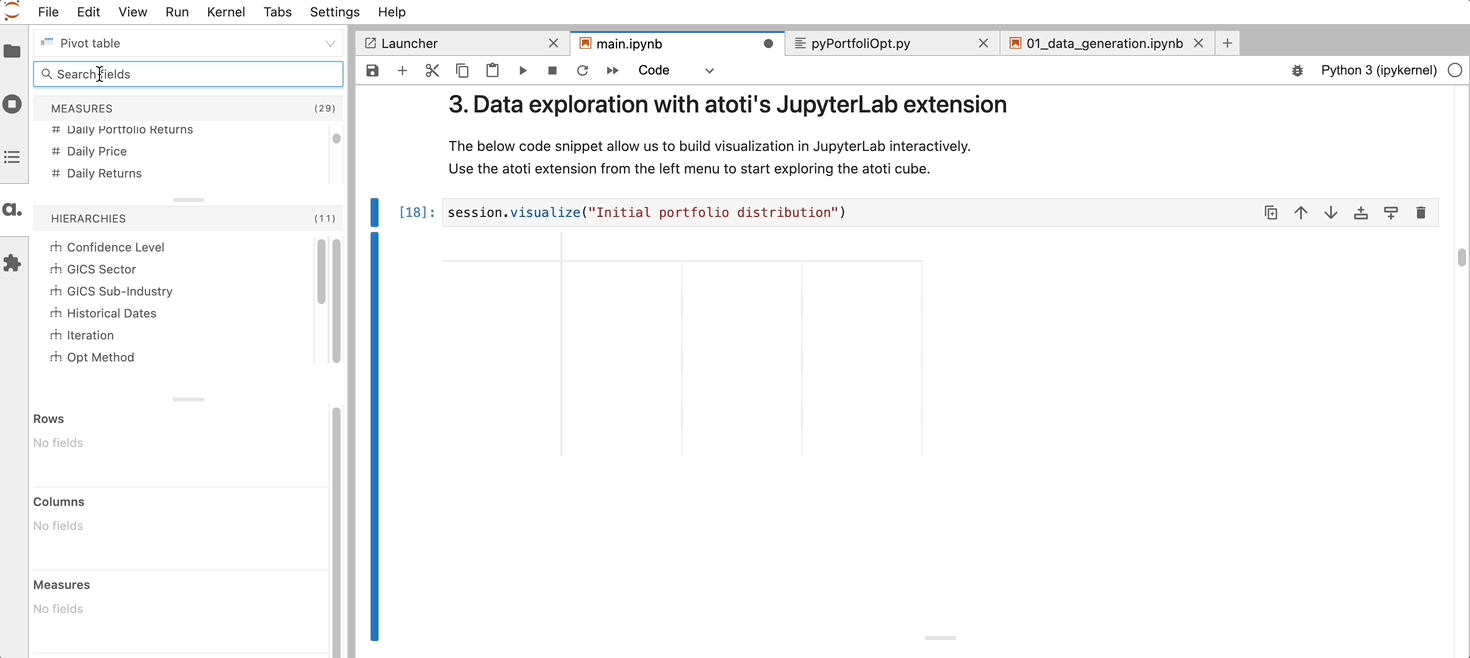Open the Run menu
Image resolution: width=1470 pixels, height=658 pixels.
(177, 12)
